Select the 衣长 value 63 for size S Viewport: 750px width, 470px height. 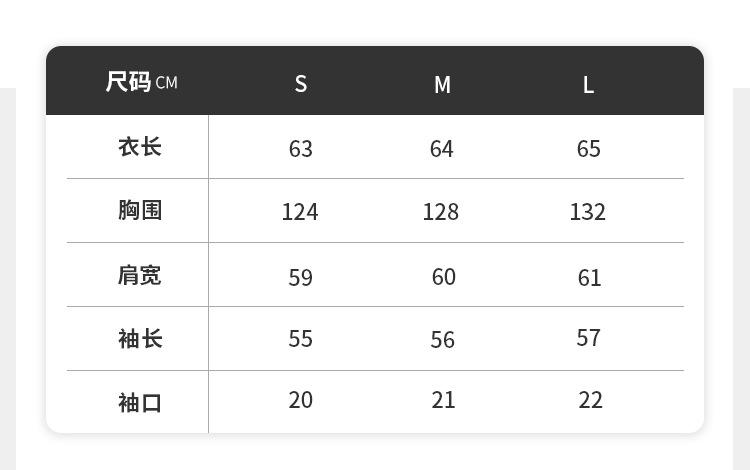click(x=301, y=149)
